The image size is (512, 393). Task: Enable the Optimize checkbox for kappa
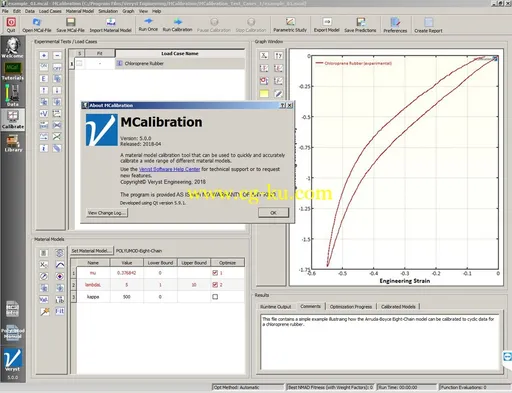215,297
